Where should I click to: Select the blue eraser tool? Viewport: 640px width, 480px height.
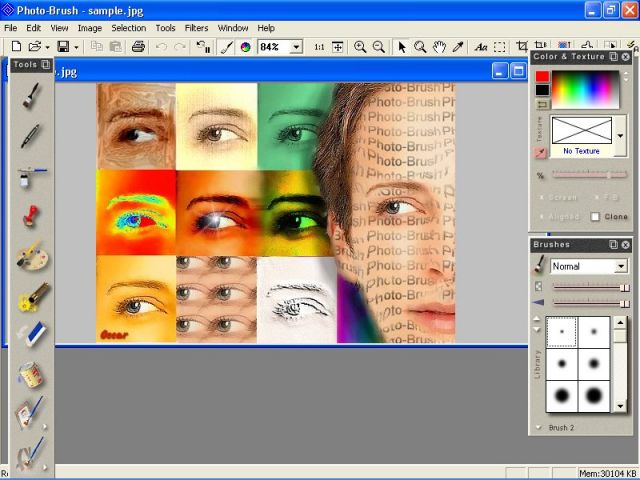[x=32, y=334]
